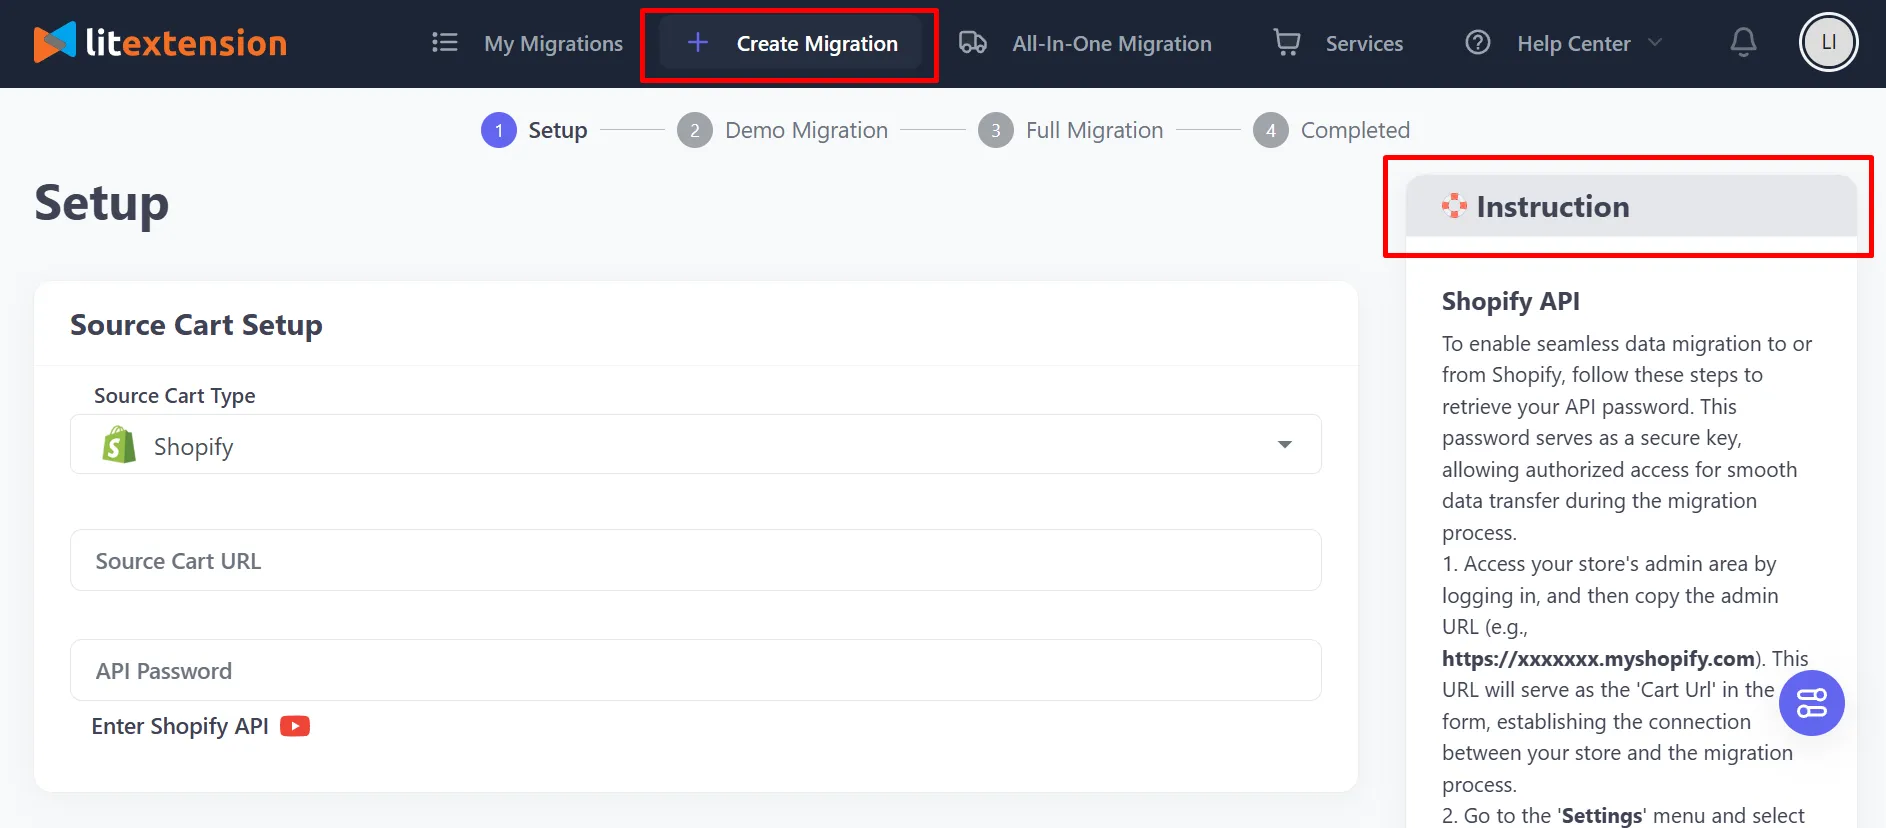The height and width of the screenshot is (828, 1886).
Task: Click the My Migrations list icon
Action: (x=444, y=42)
